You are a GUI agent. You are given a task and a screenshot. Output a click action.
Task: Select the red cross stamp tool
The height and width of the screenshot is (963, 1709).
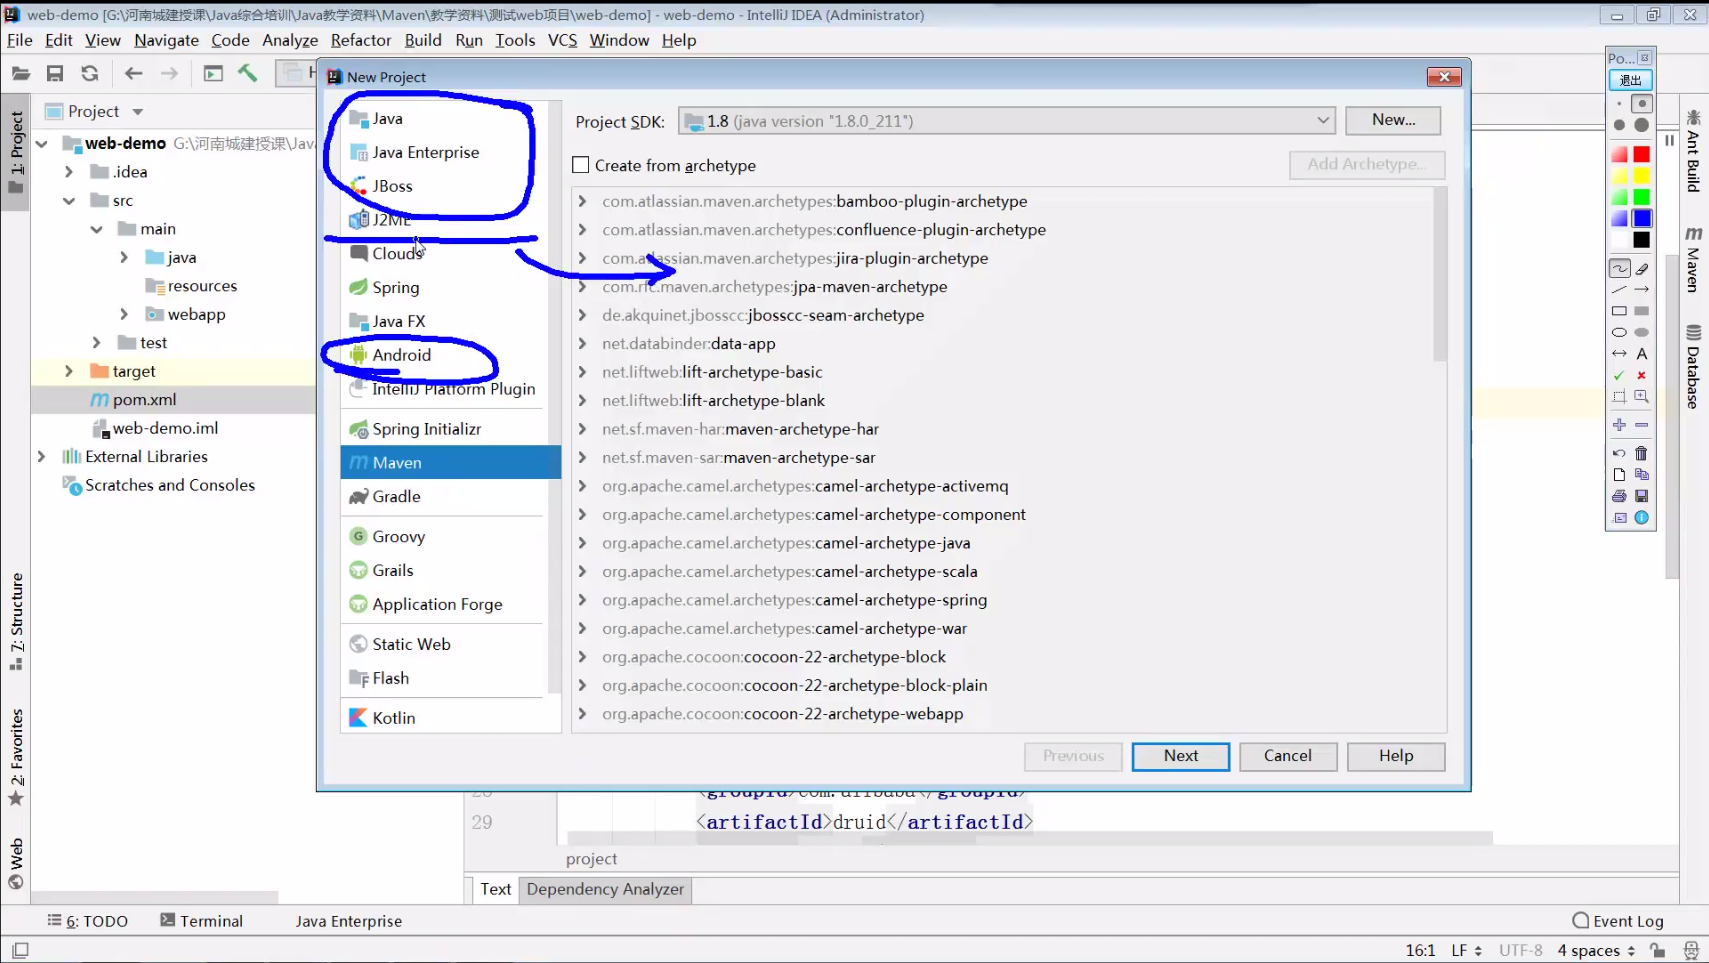[1642, 375]
